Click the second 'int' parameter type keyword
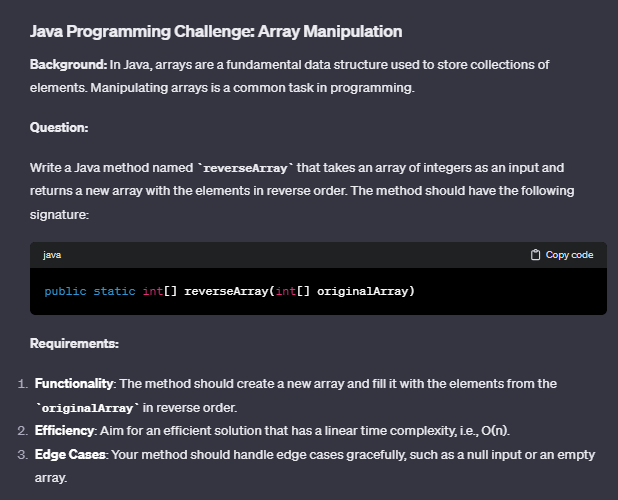The image size is (618, 500). pyautogui.click(x=286, y=292)
